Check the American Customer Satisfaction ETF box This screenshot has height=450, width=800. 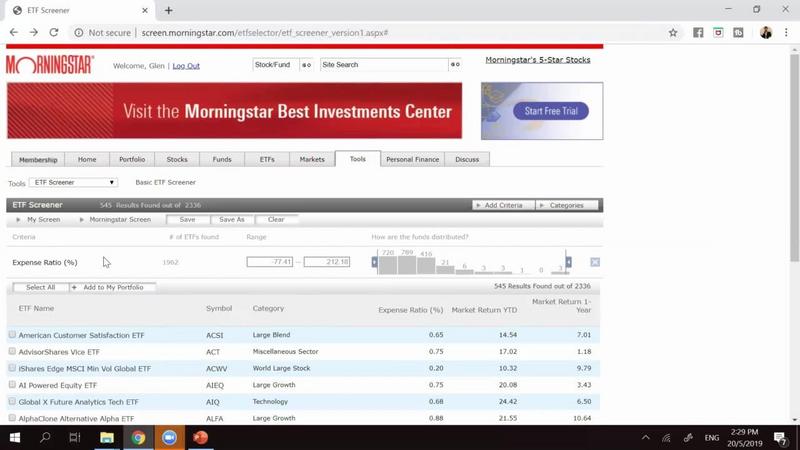[x=12, y=335]
